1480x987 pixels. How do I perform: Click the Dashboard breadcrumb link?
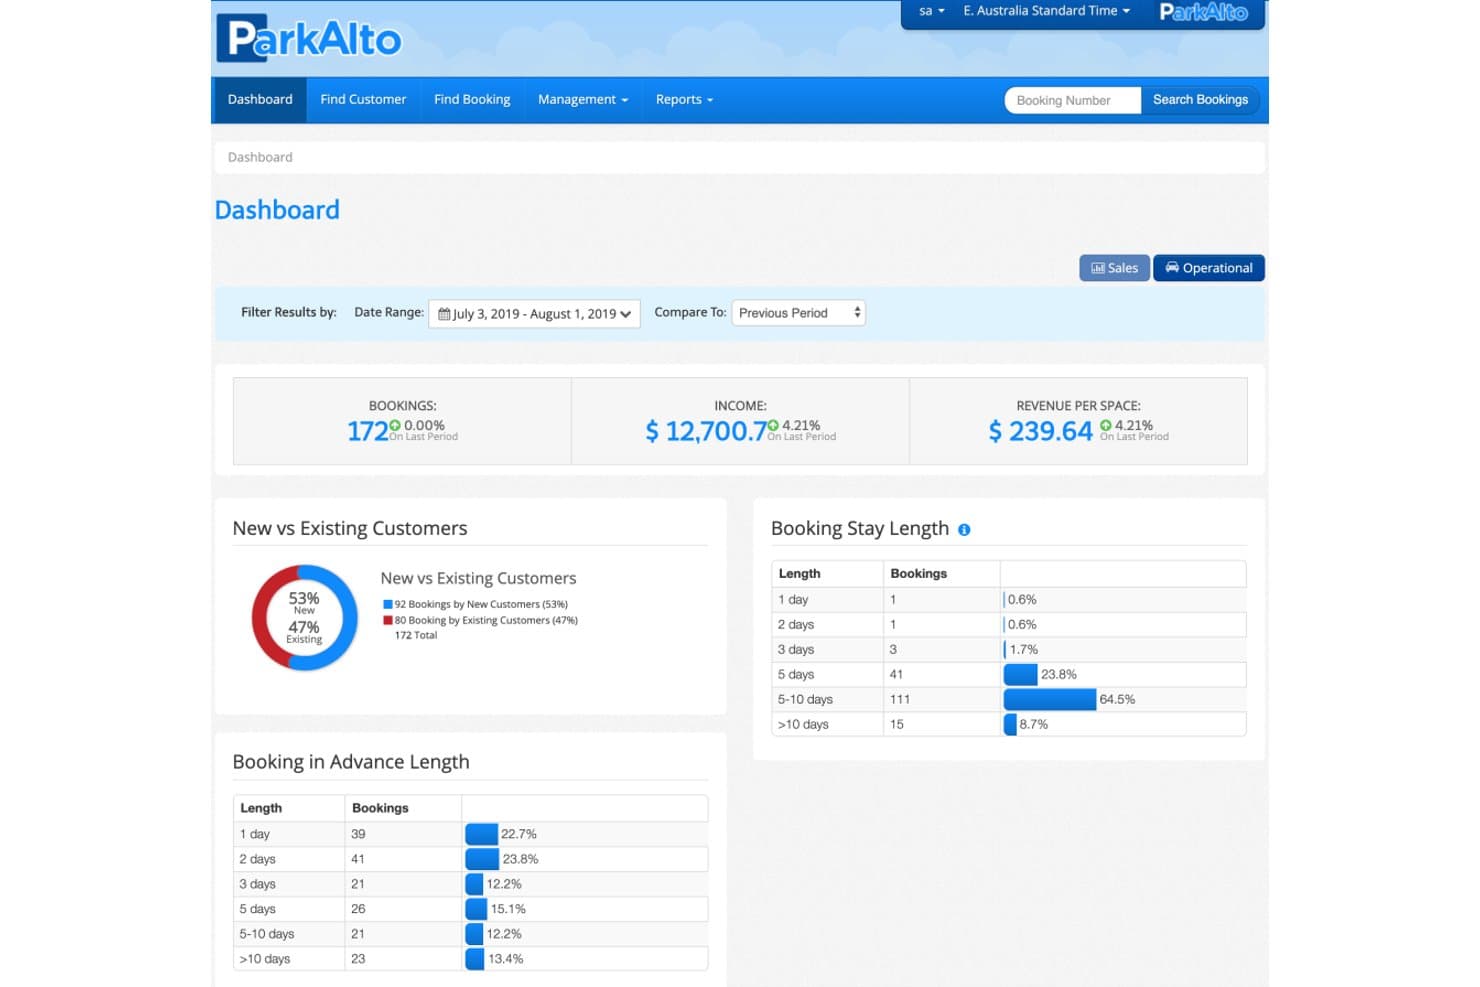pyautogui.click(x=260, y=157)
